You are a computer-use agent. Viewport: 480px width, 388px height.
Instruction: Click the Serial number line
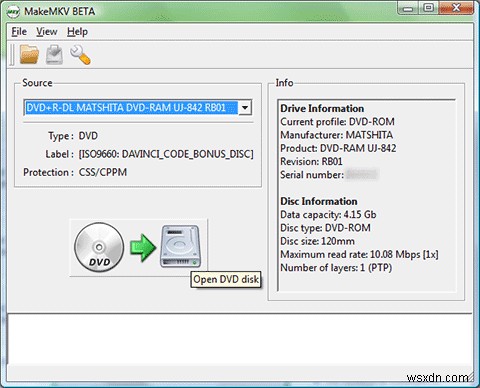(x=329, y=175)
